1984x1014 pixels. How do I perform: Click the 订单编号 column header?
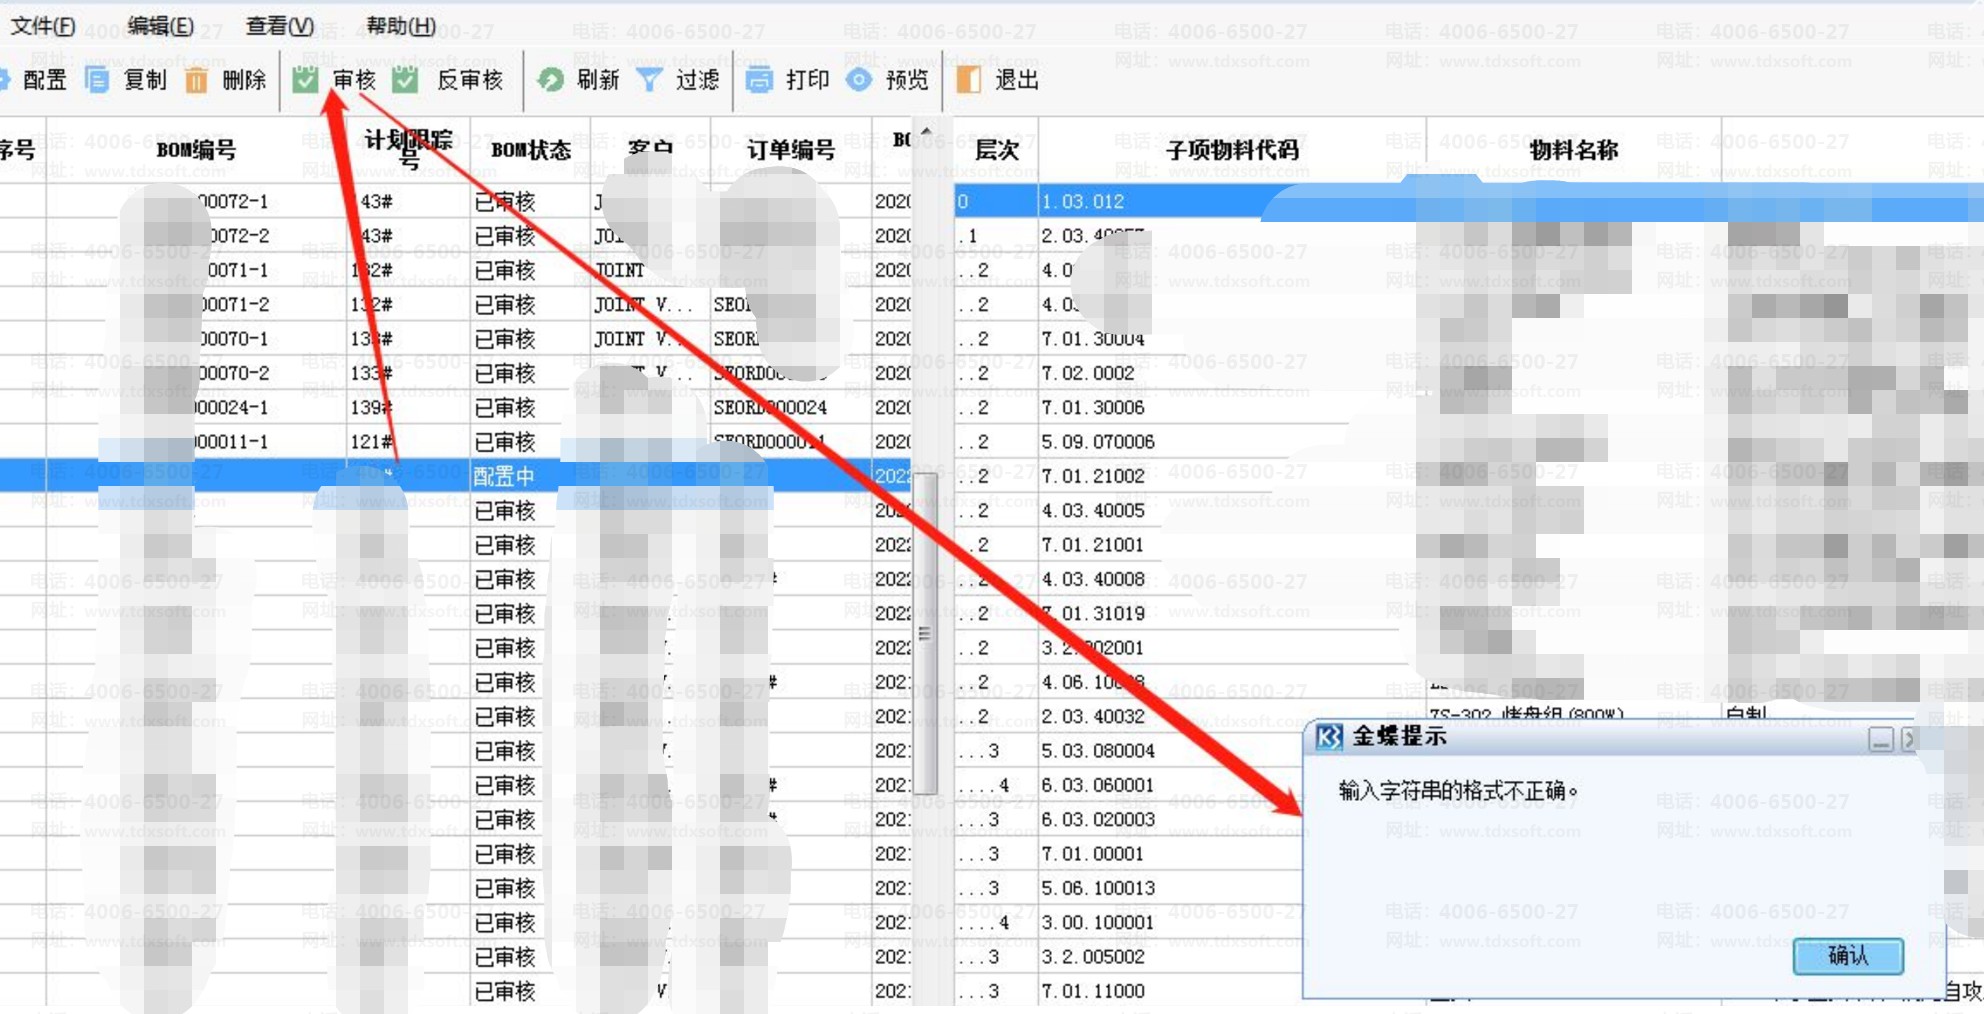[x=790, y=150]
